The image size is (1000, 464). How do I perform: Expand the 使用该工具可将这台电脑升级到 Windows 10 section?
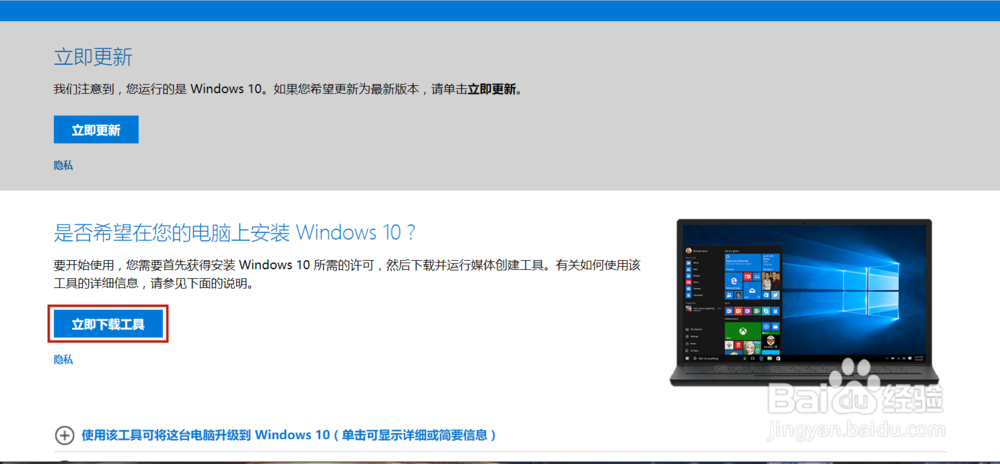pos(289,435)
